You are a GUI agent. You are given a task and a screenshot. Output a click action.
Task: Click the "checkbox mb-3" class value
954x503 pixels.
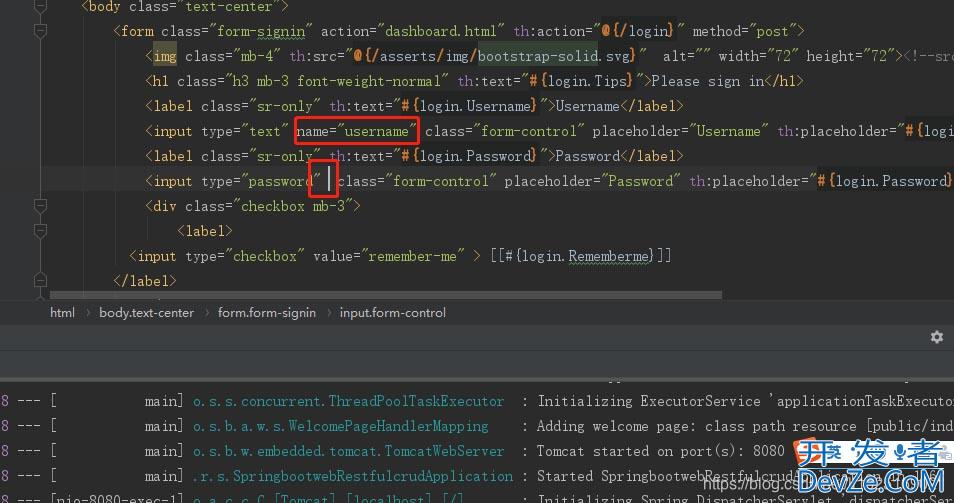tap(294, 206)
